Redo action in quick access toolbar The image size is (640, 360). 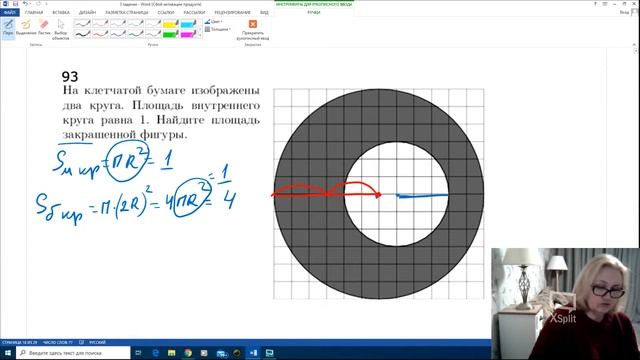click(38, 4)
